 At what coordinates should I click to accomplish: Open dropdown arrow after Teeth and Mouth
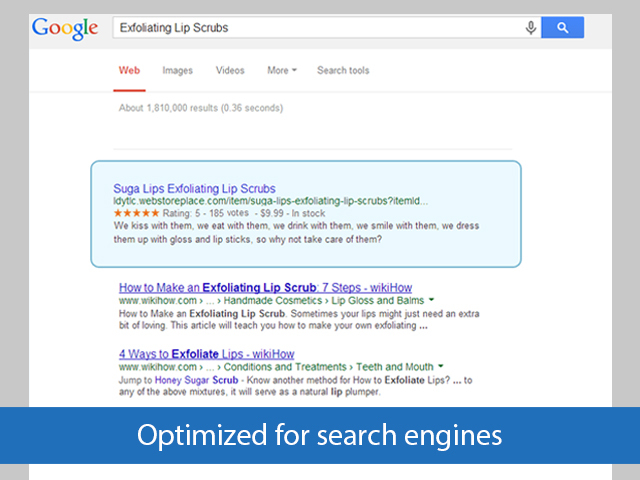coord(441,366)
